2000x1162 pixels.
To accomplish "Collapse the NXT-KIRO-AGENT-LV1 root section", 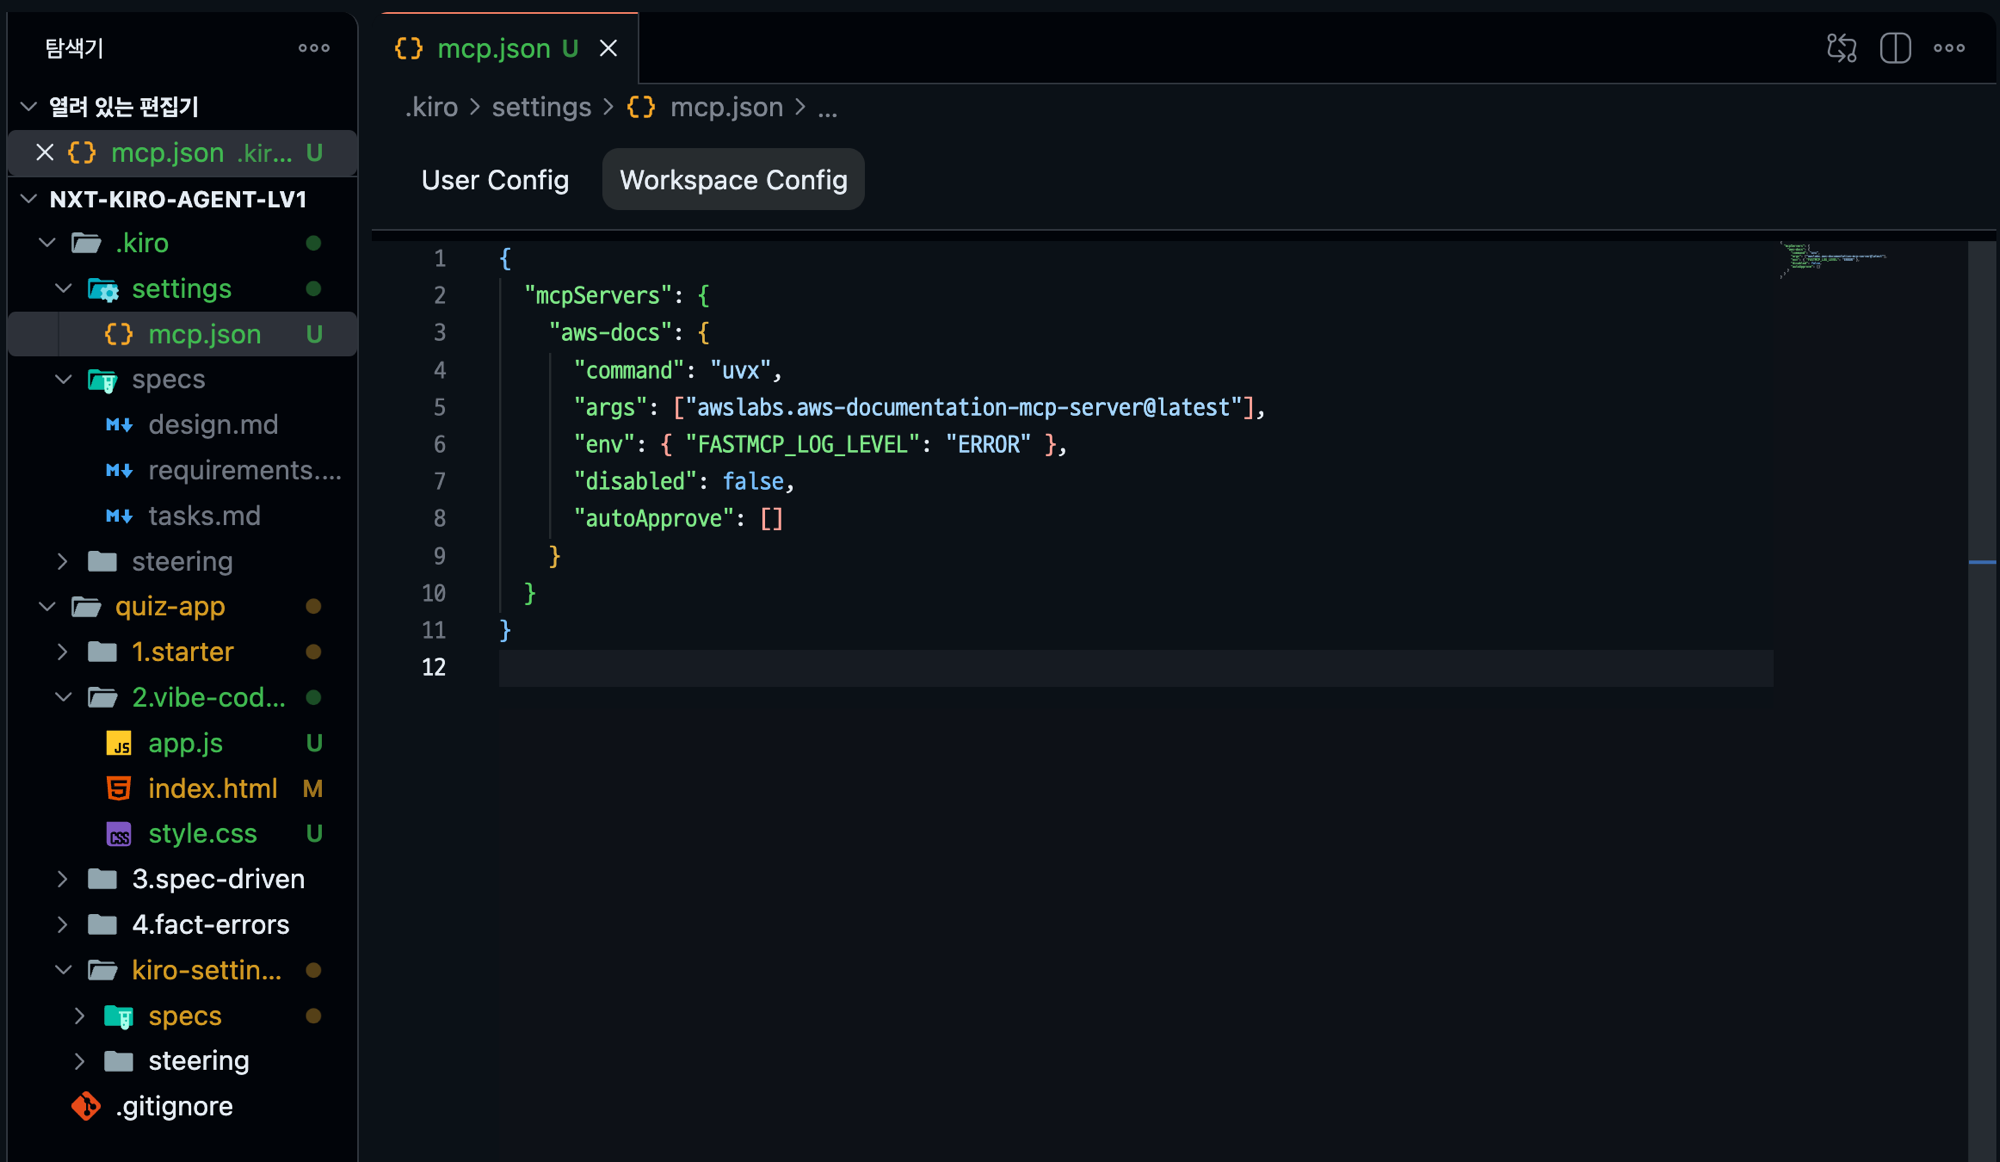I will [x=29, y=198].
